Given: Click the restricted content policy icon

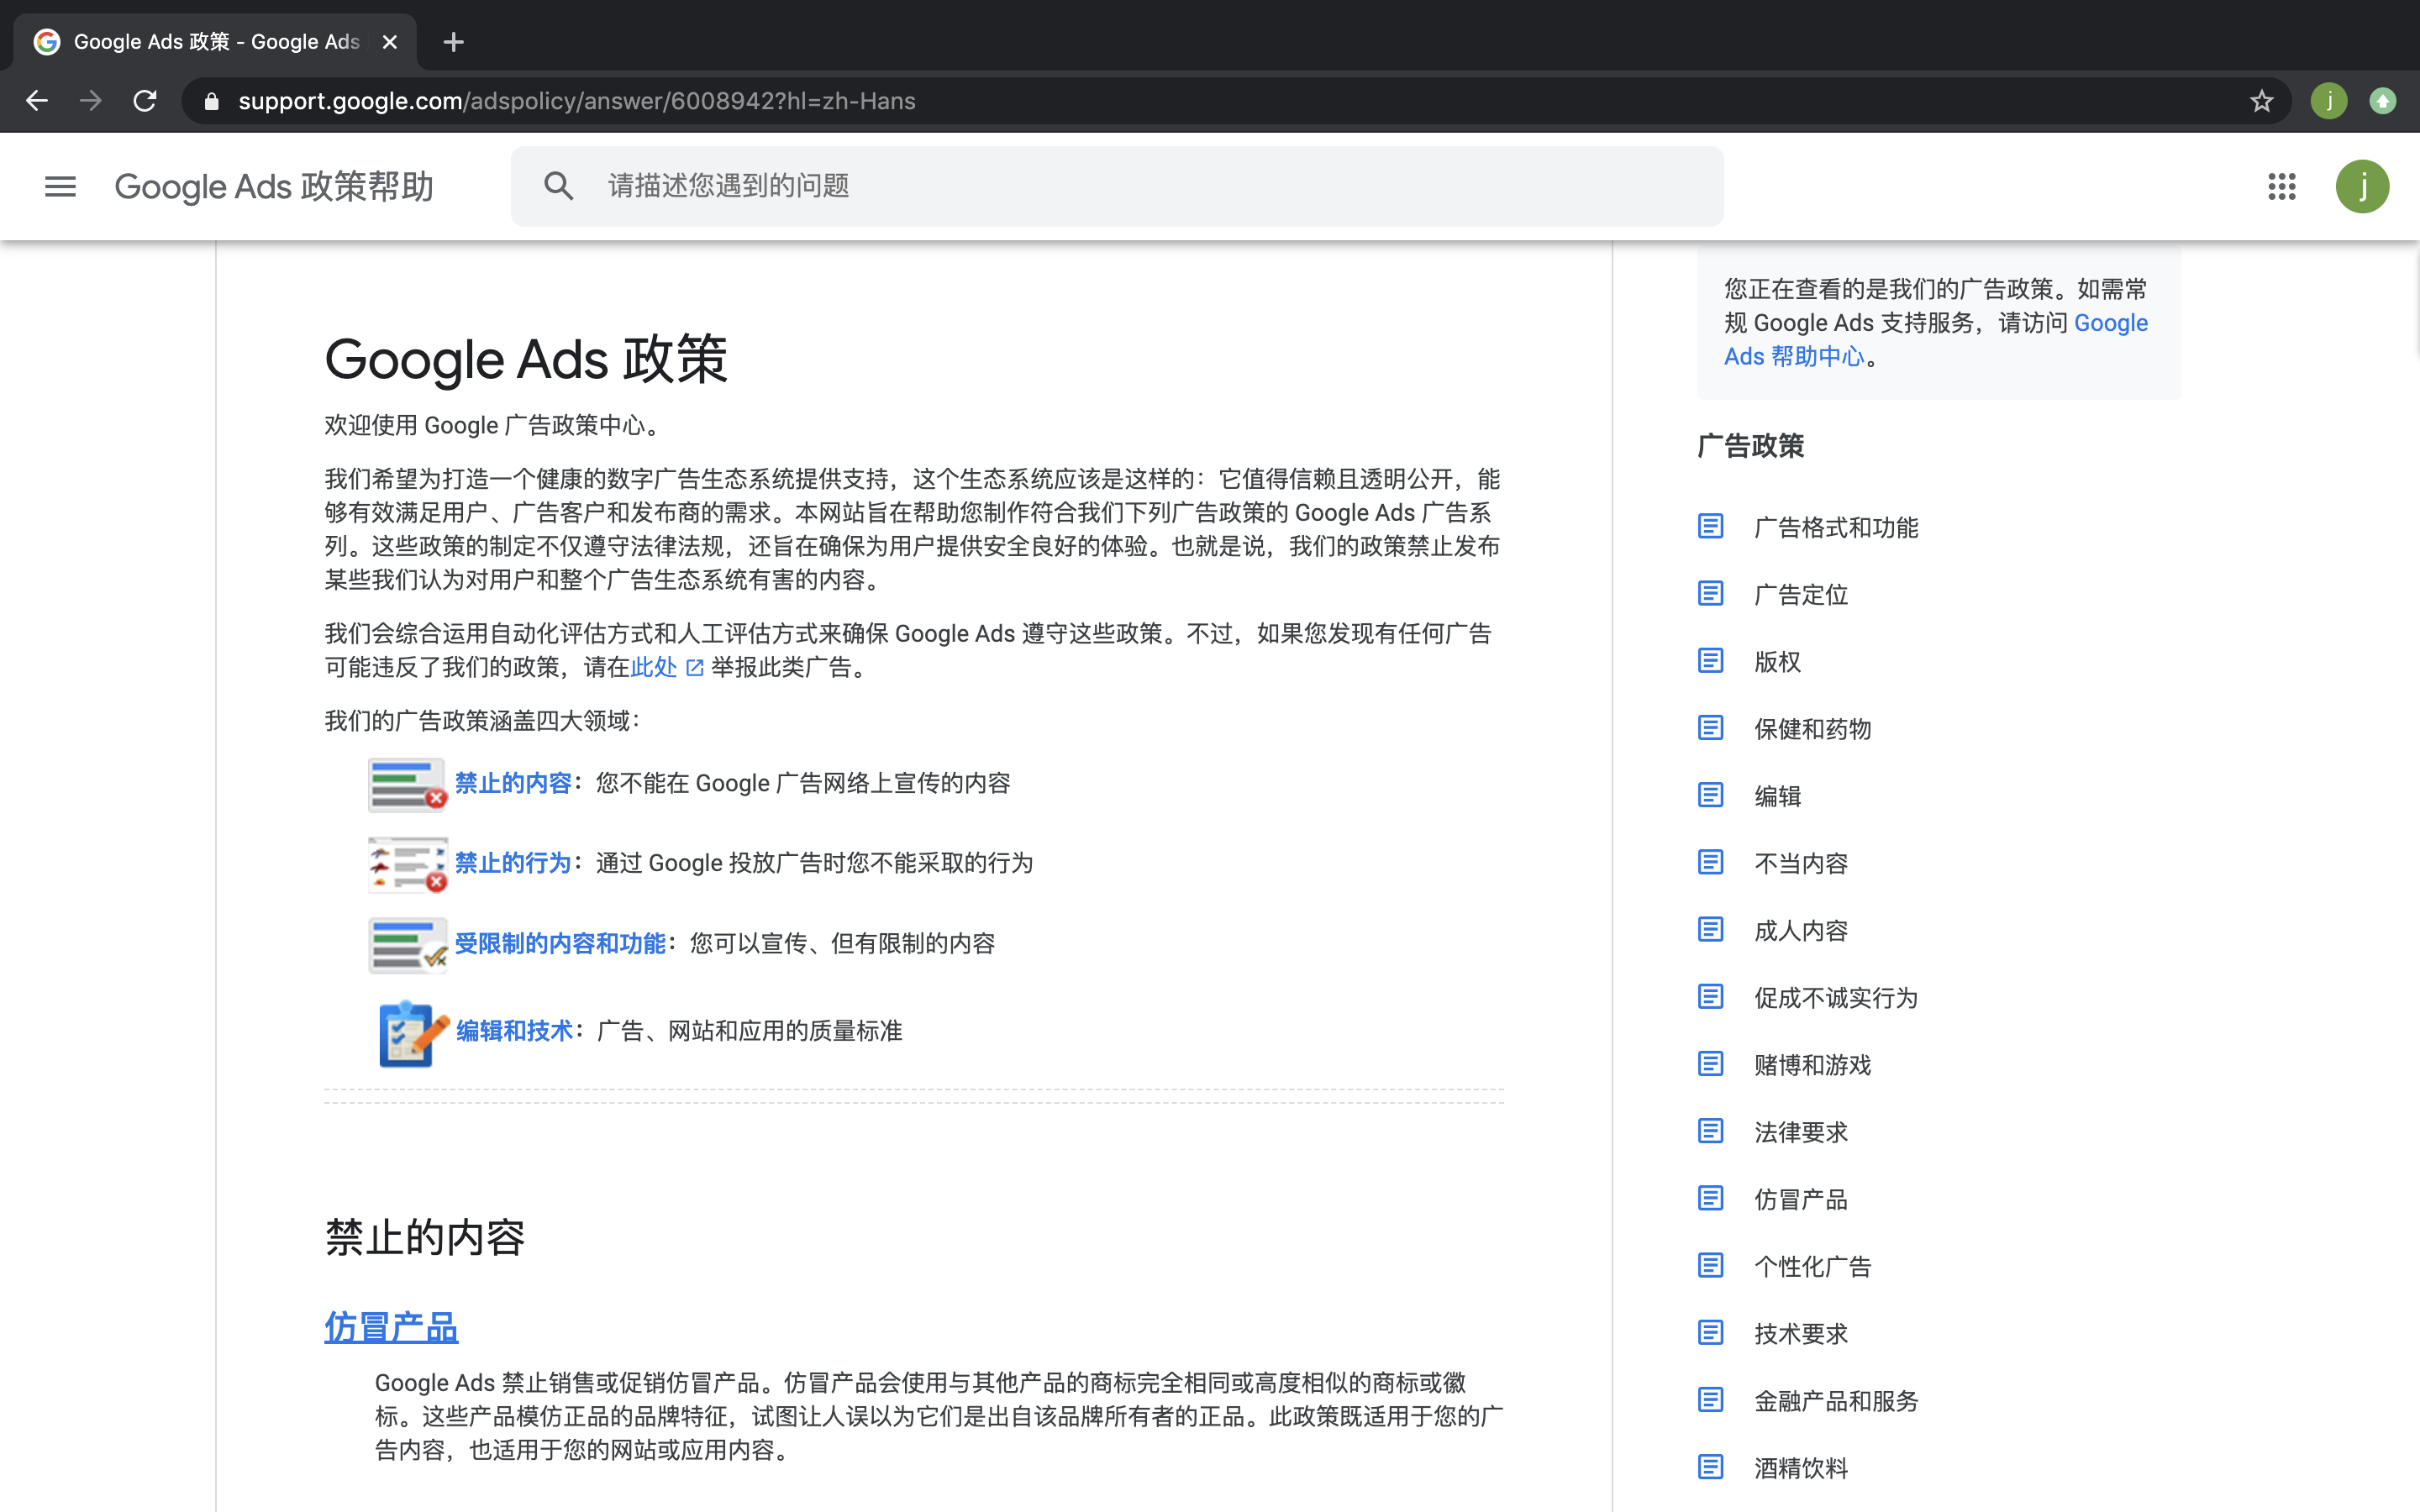Looking at the screenshot, I should 407,944.
